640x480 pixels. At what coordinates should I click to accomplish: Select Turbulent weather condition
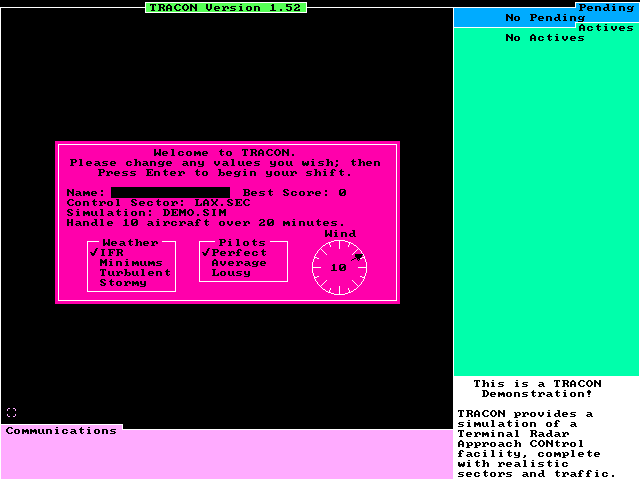pos(135,273)
